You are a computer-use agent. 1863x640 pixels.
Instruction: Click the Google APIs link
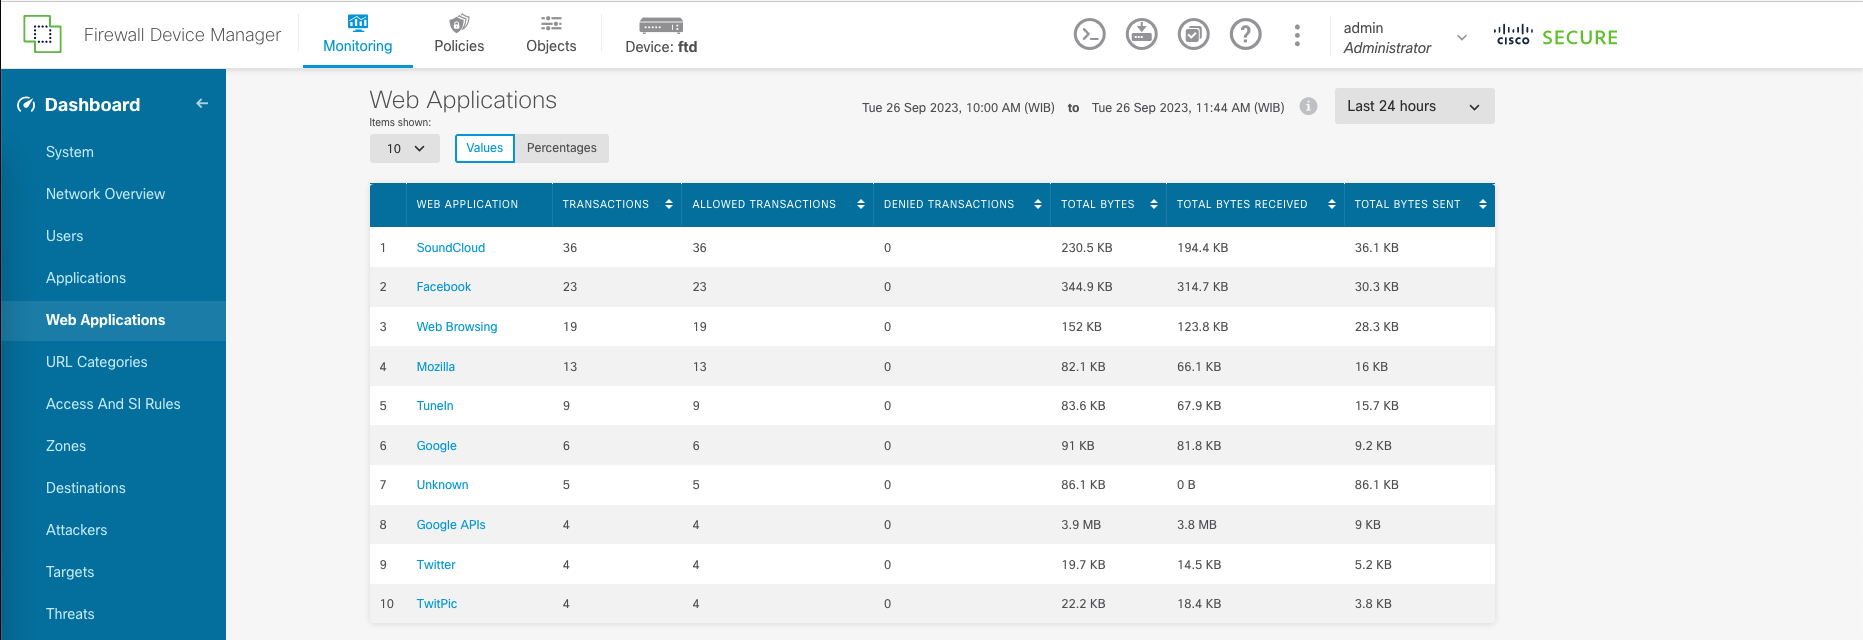pyautogui.click(x=450, y=525)
